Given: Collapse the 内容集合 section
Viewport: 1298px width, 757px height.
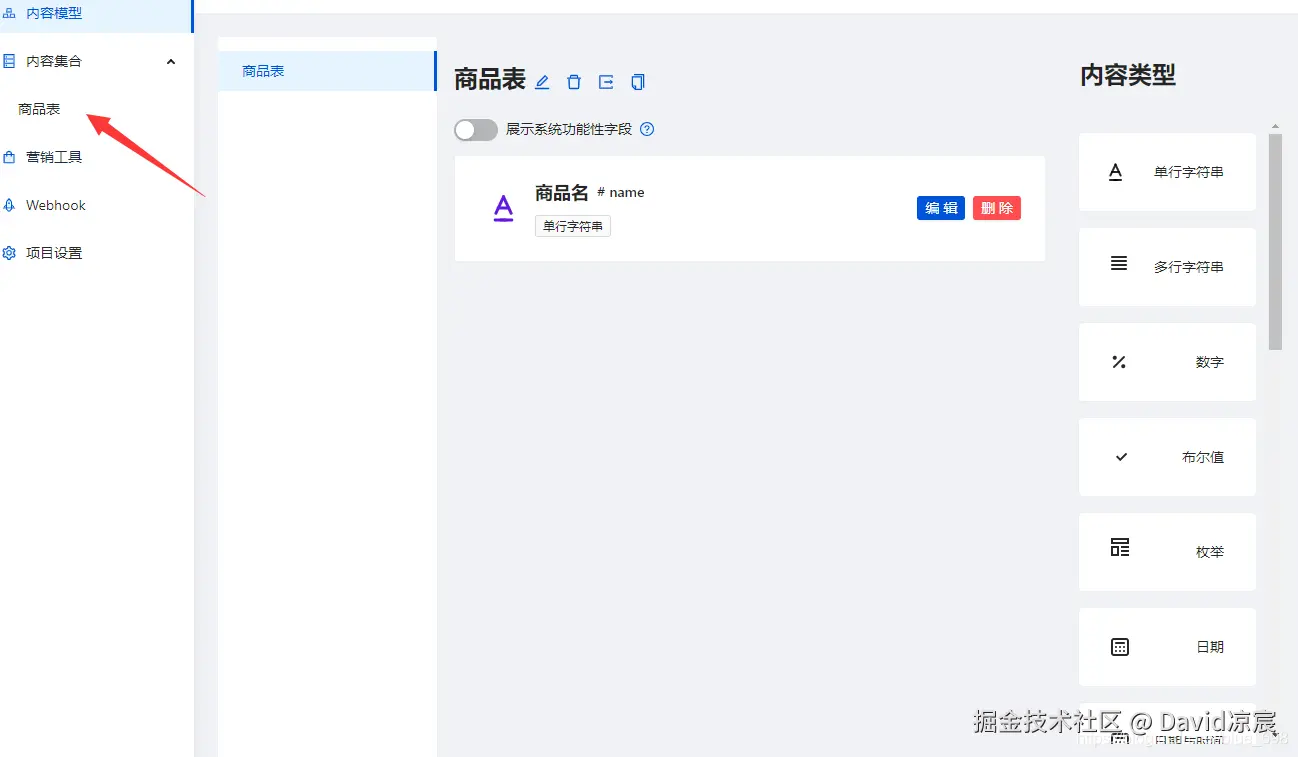Looking at the screenshot, I should pos(170,61).
